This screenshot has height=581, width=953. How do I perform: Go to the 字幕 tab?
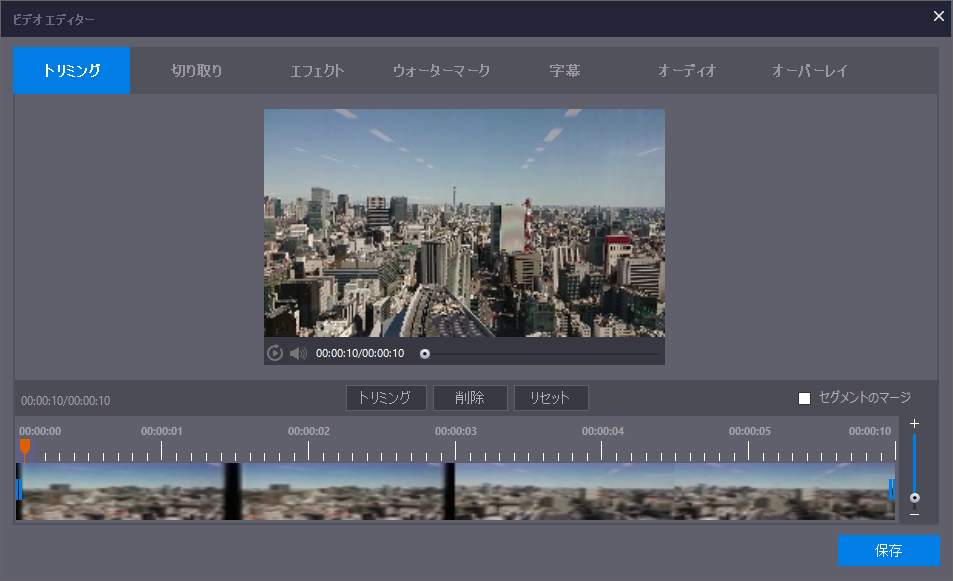coord(564,71)
